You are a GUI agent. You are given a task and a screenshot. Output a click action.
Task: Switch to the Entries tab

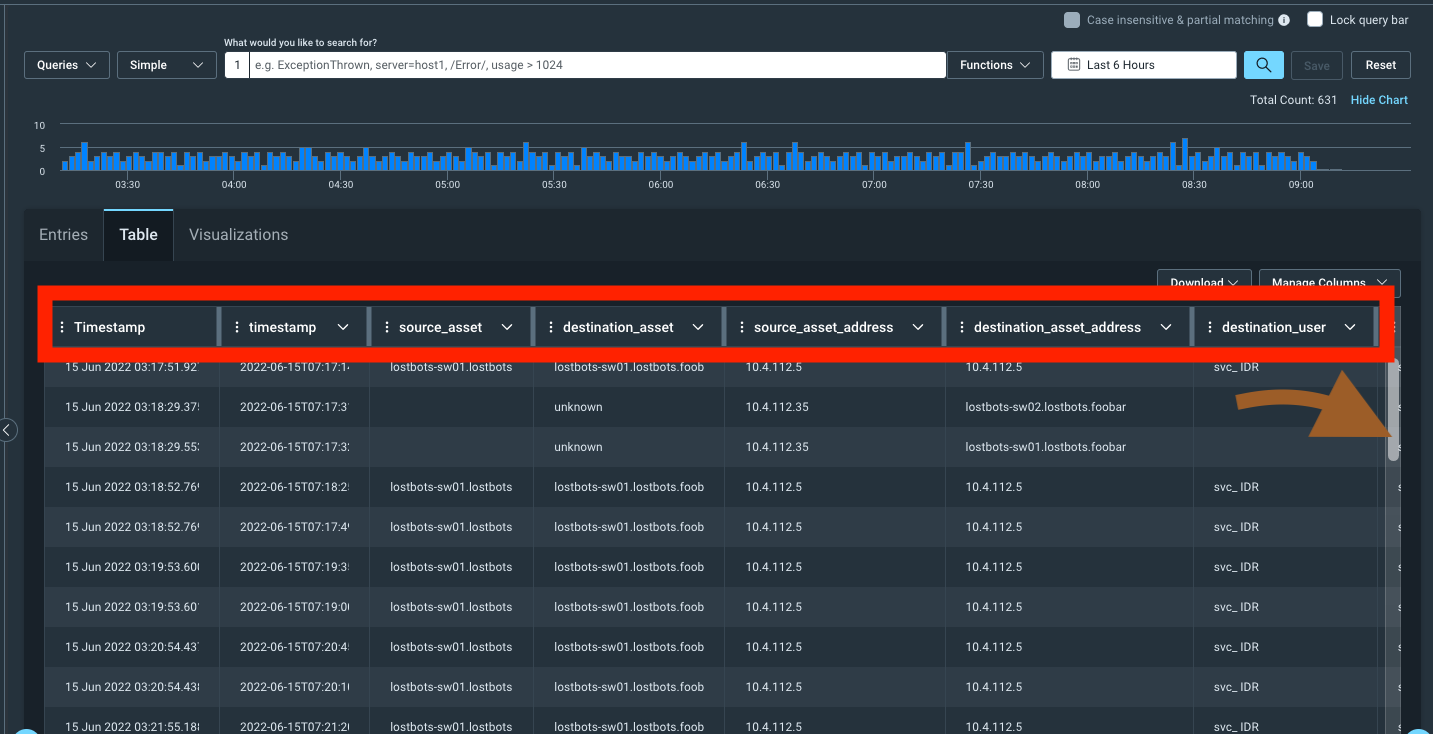click(63, 235)
